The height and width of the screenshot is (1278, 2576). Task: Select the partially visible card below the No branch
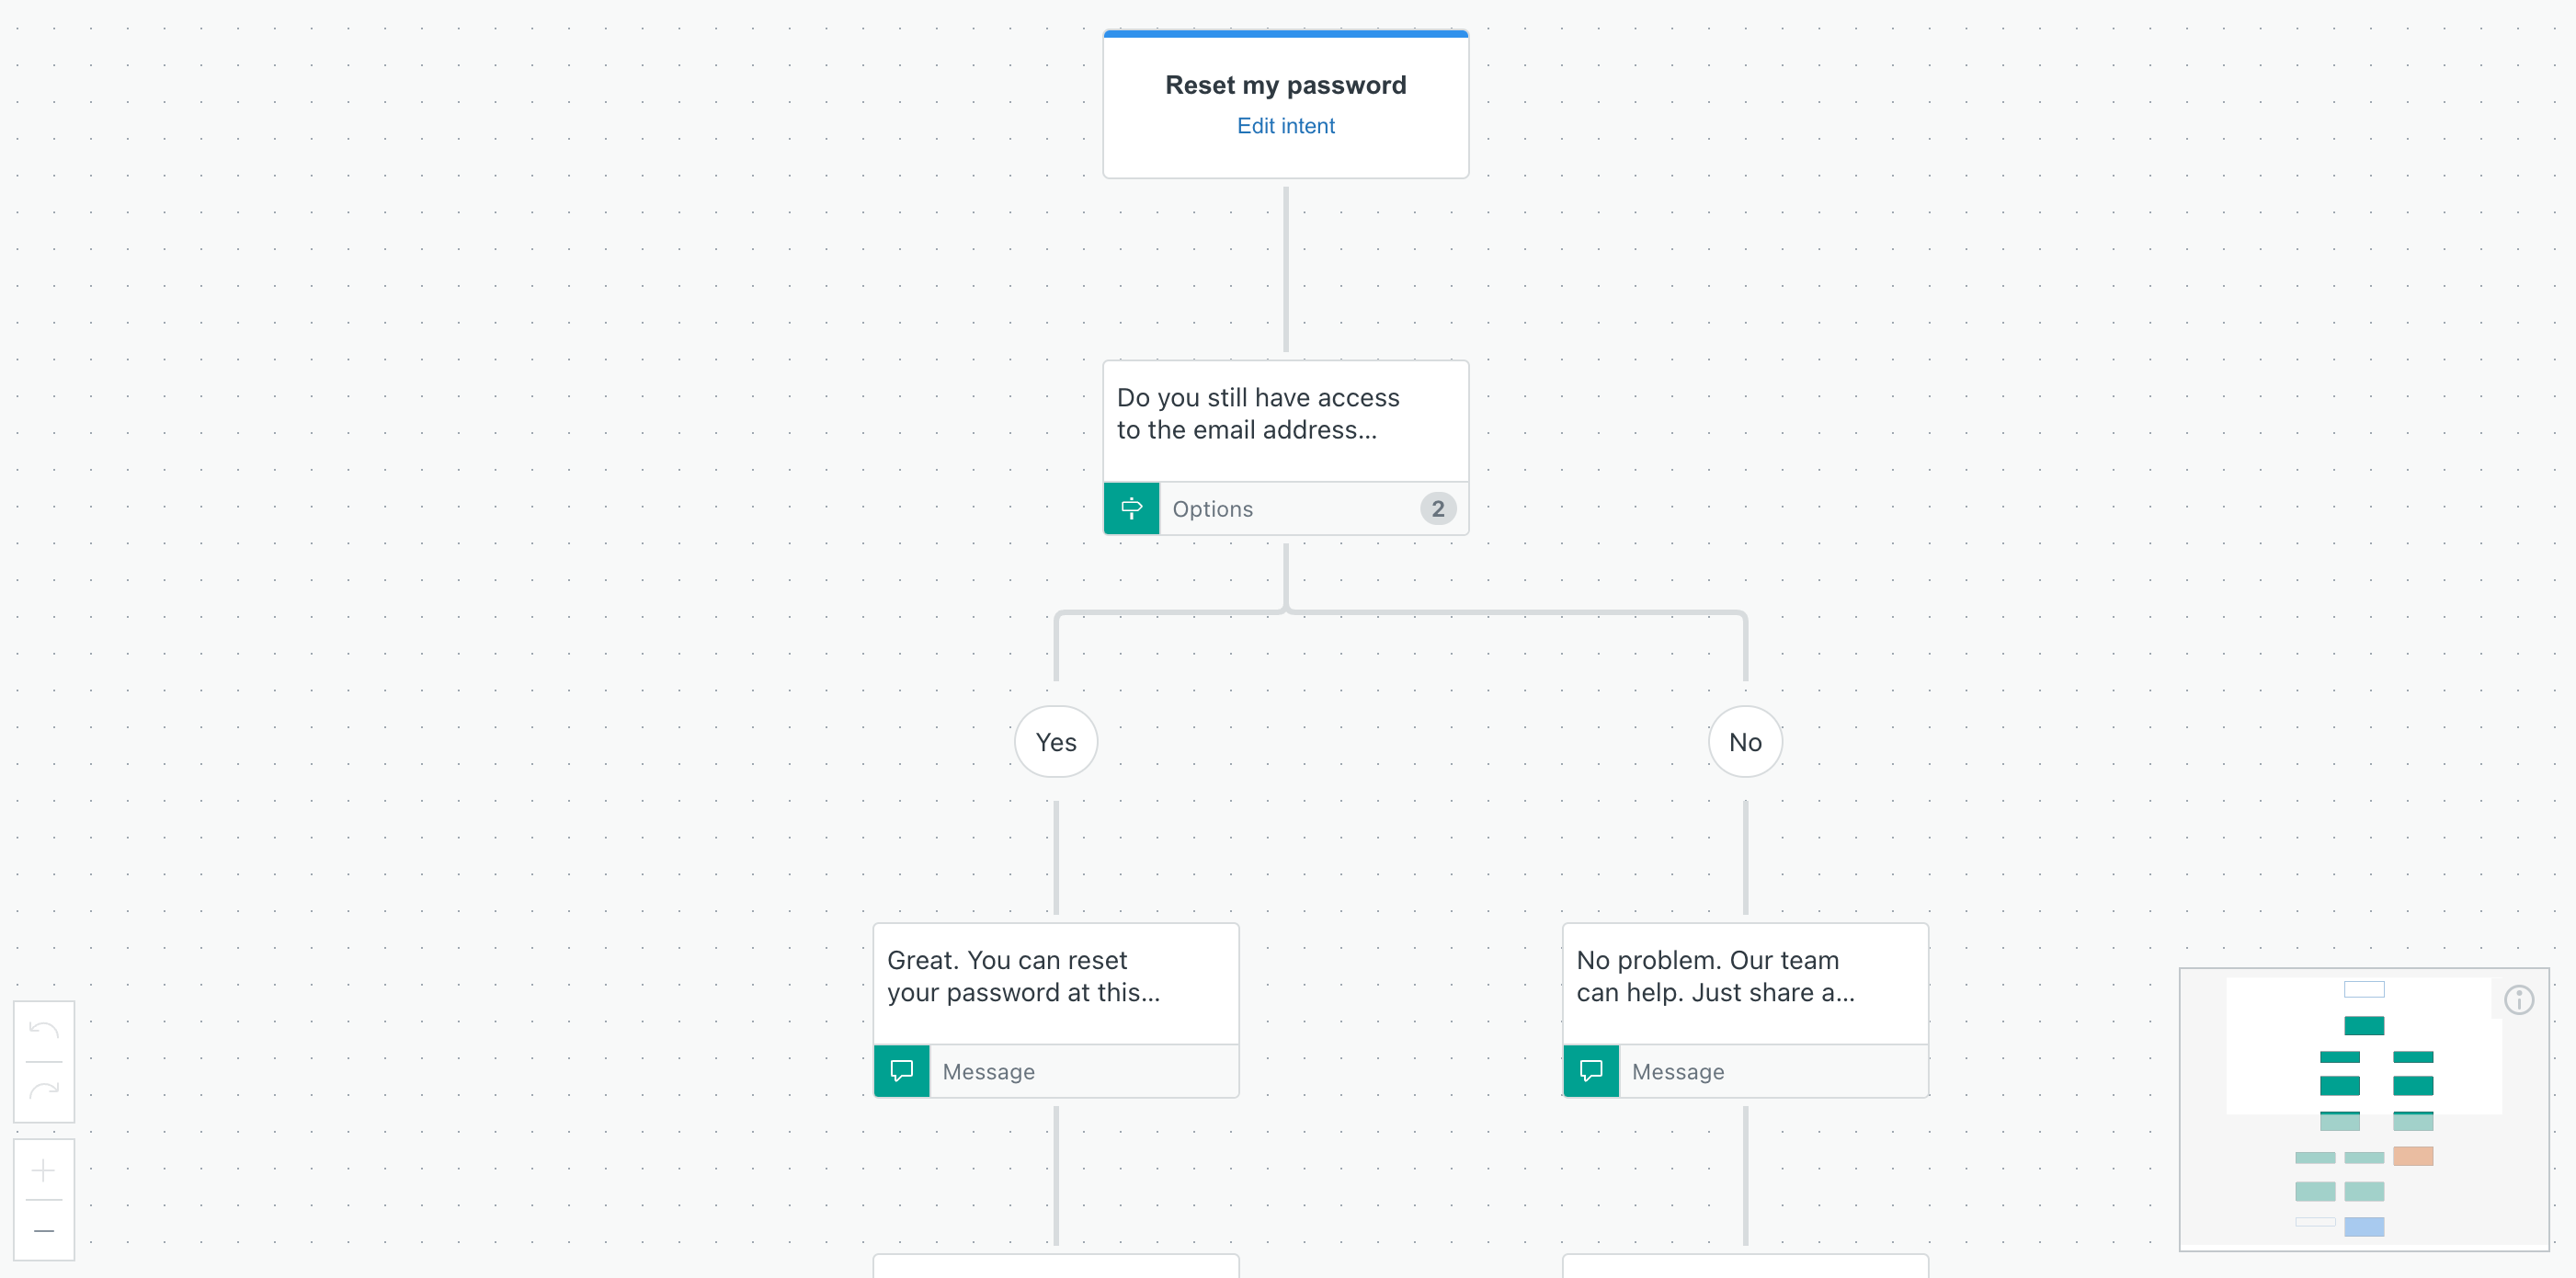coord(1744,1270)
